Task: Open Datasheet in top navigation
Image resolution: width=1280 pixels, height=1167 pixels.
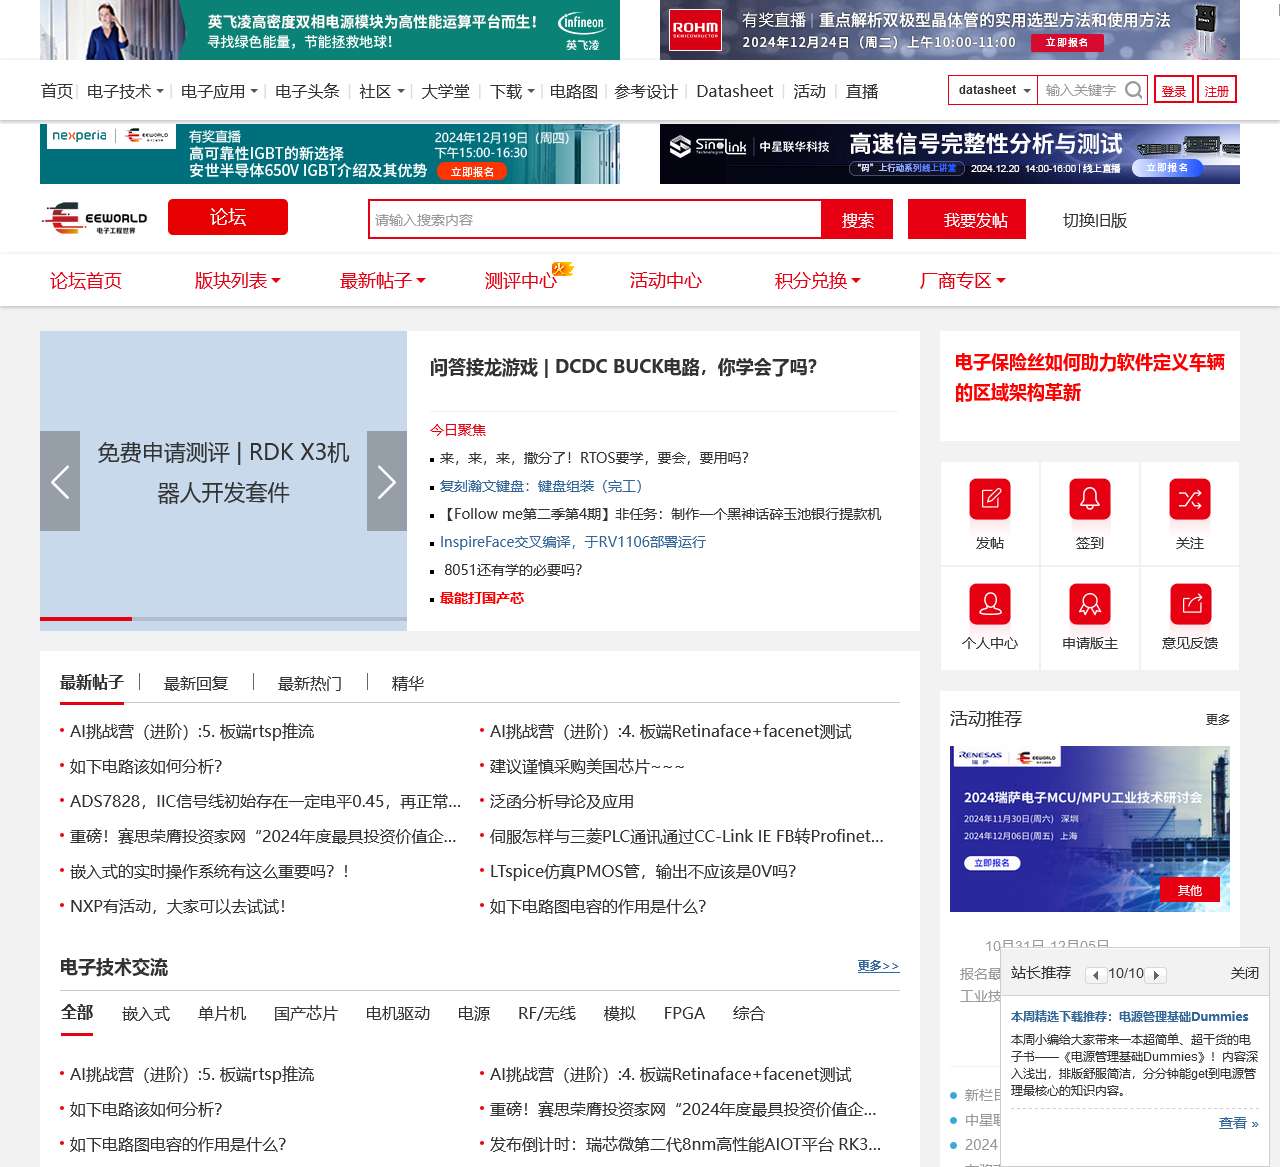Action: [735, 91]
